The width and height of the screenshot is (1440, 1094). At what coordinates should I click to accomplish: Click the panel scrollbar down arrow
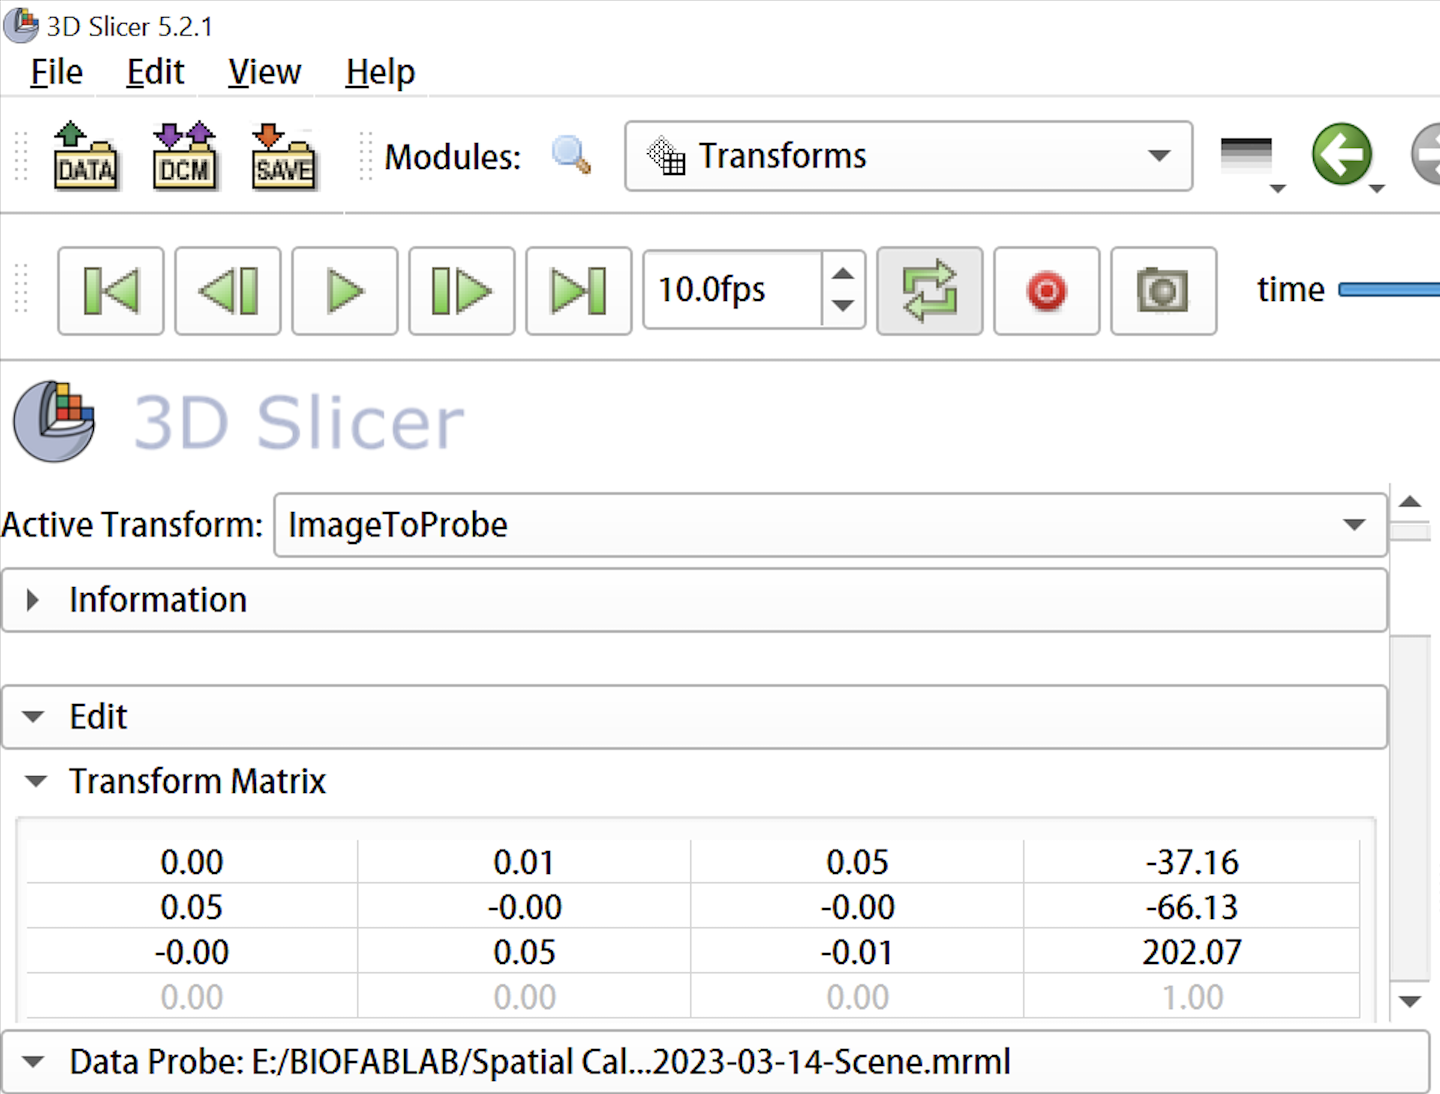pyautogui.click(x=1410, y=1001)
